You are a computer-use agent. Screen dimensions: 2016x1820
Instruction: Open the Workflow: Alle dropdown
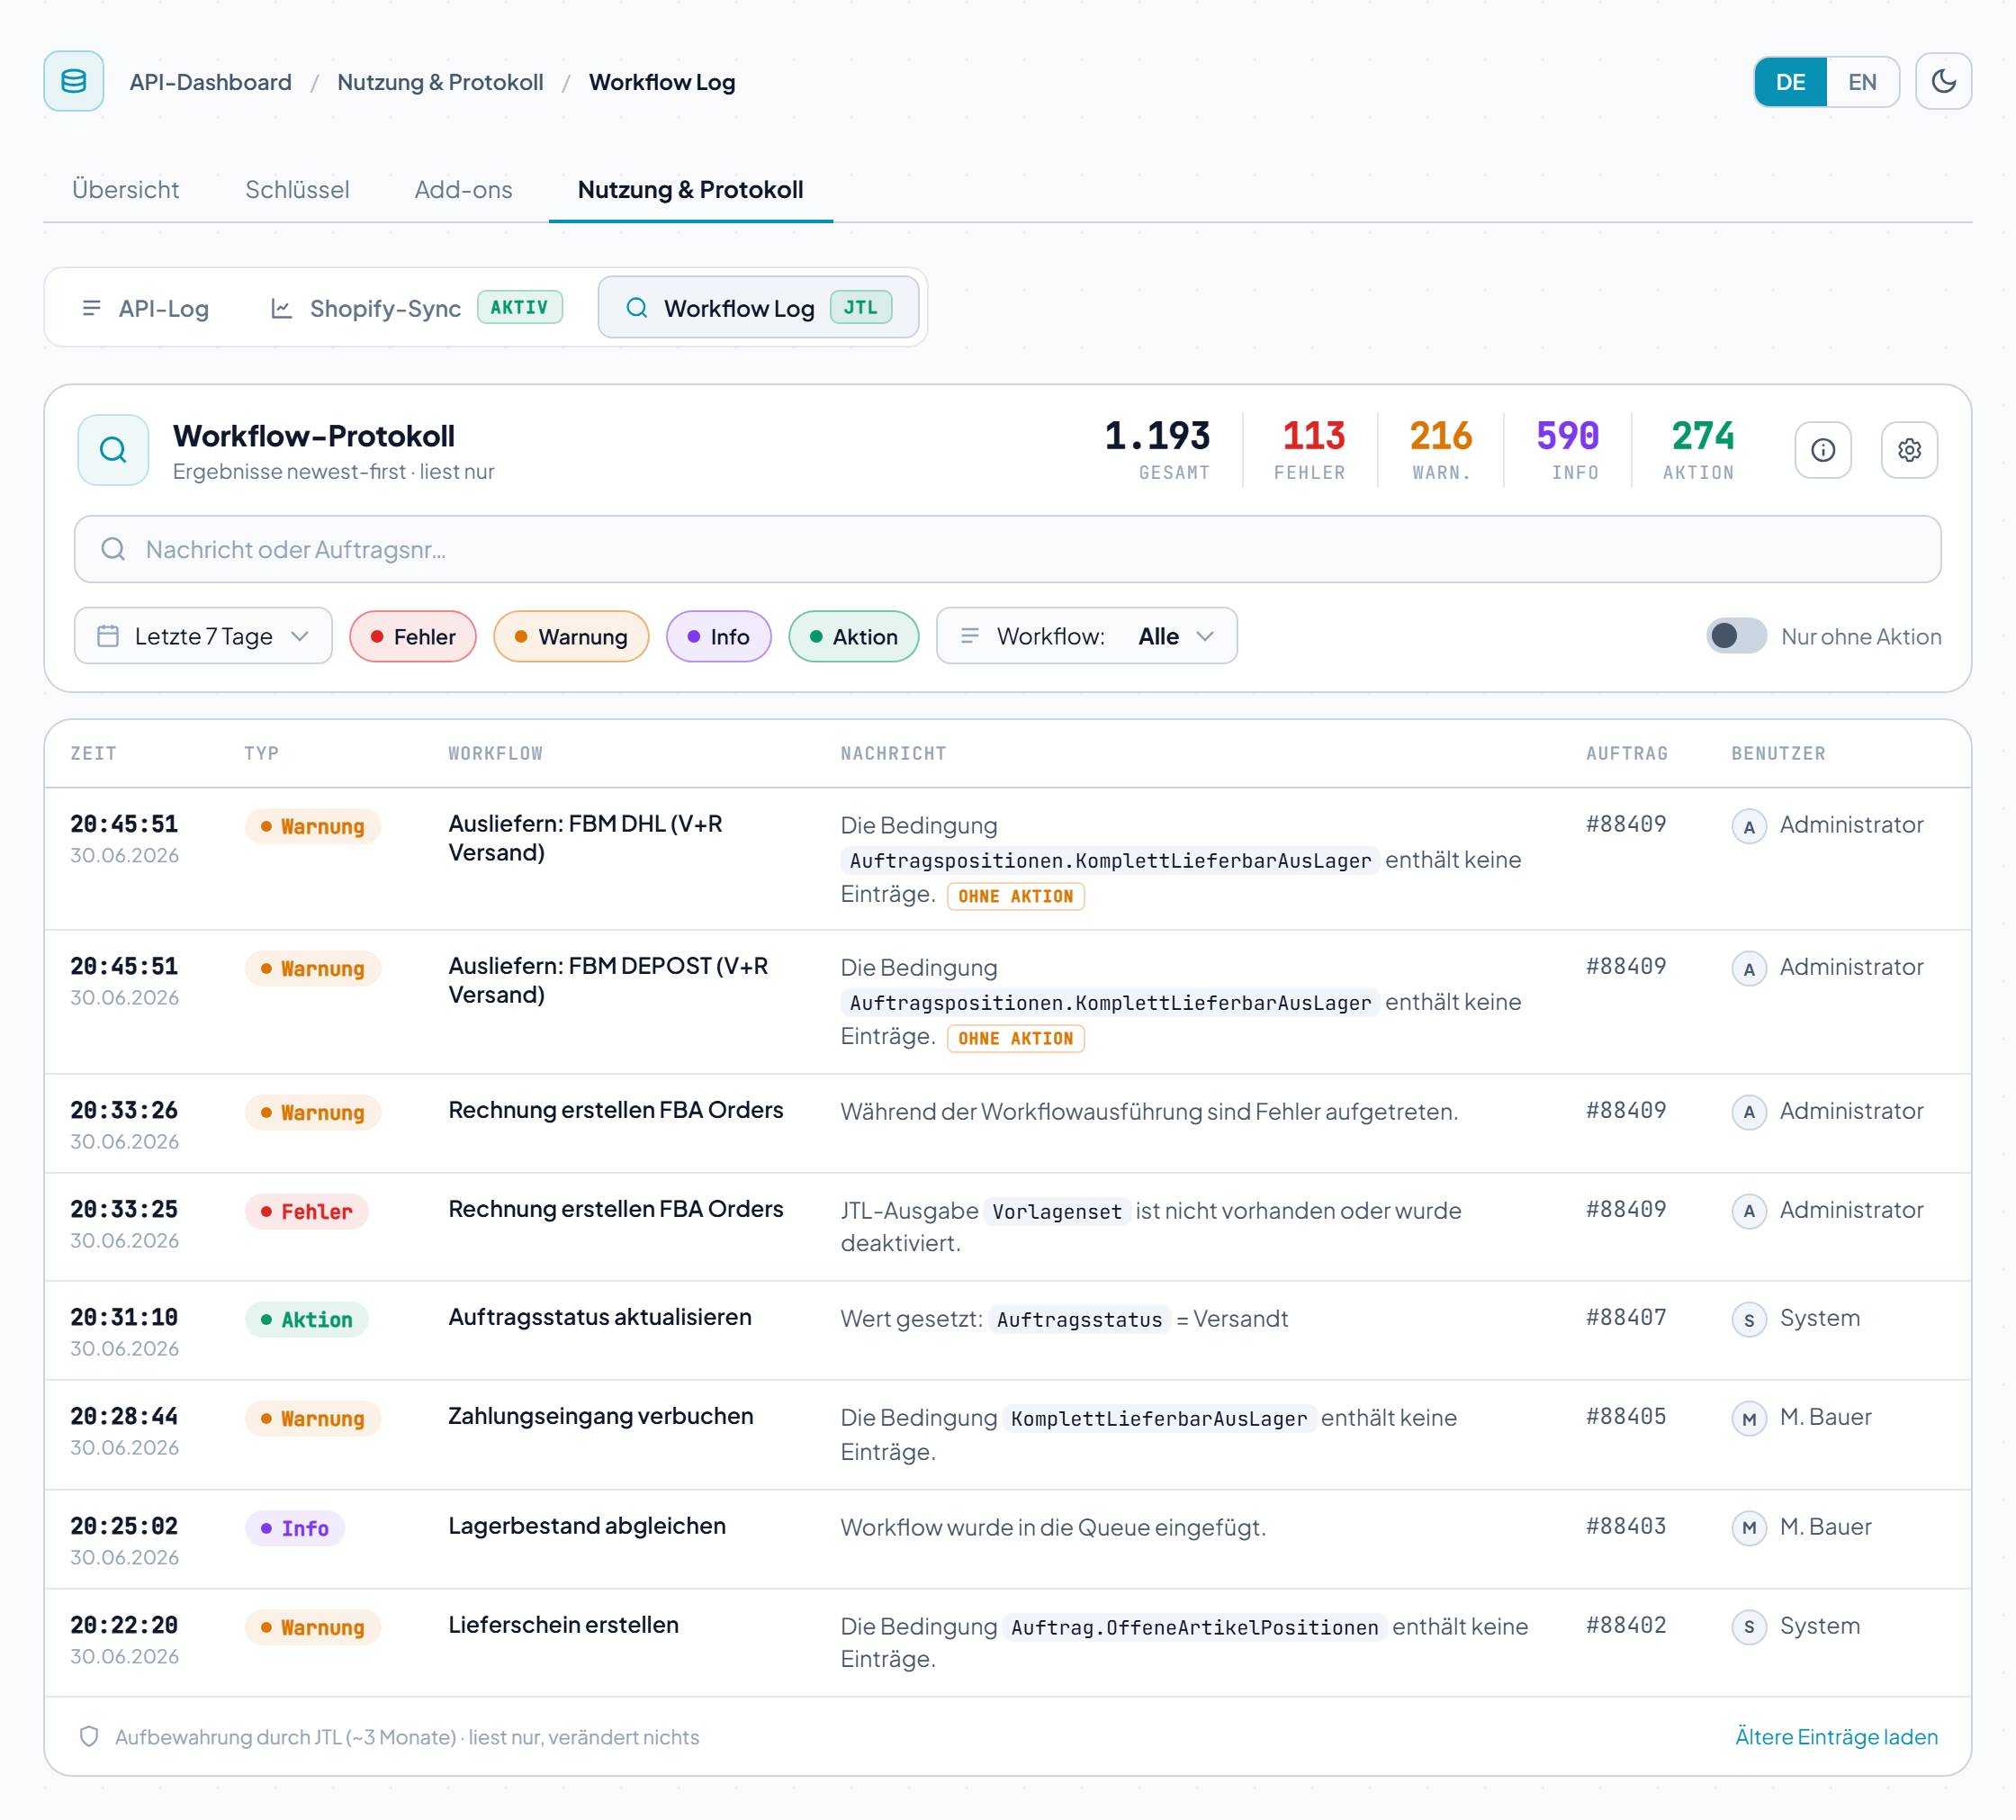[1086, 636]
